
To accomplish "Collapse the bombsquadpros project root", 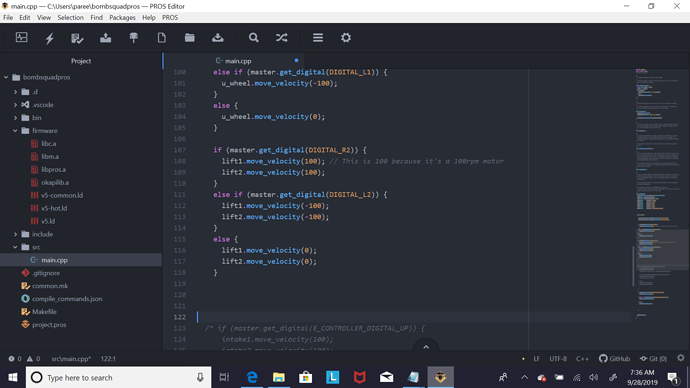I will [x=6, y=77].
